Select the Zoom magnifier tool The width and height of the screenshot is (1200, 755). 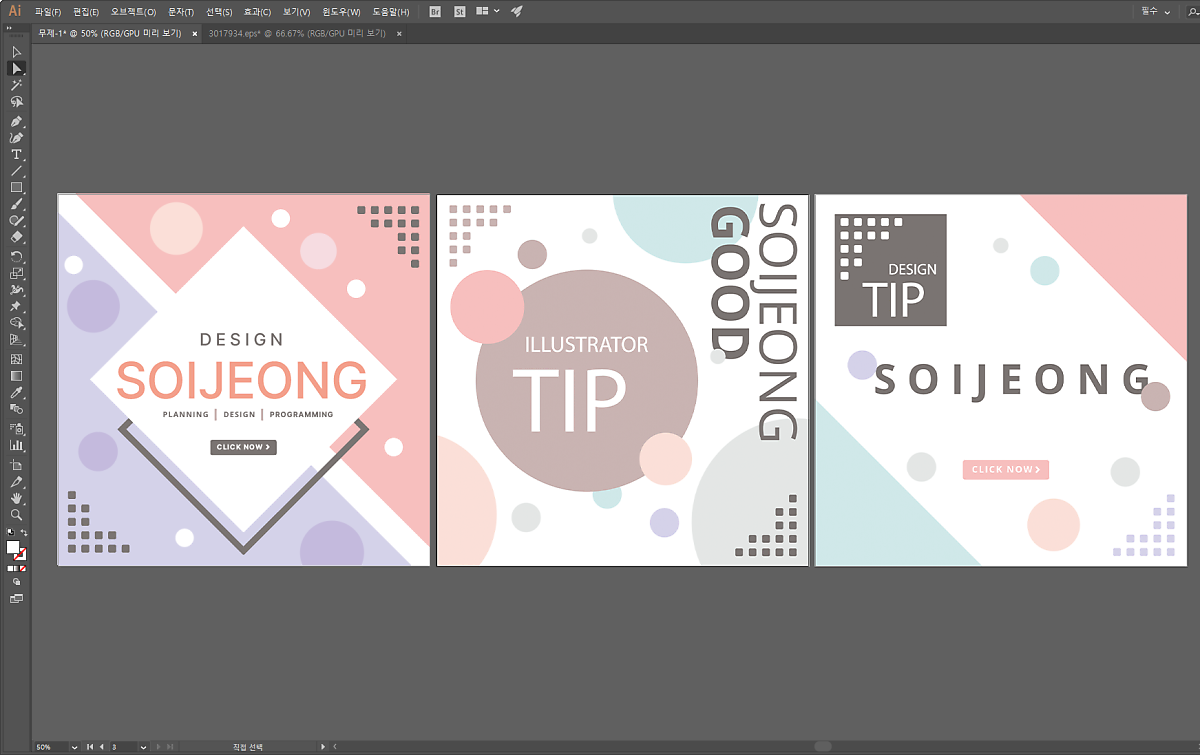tap(16, 514)
